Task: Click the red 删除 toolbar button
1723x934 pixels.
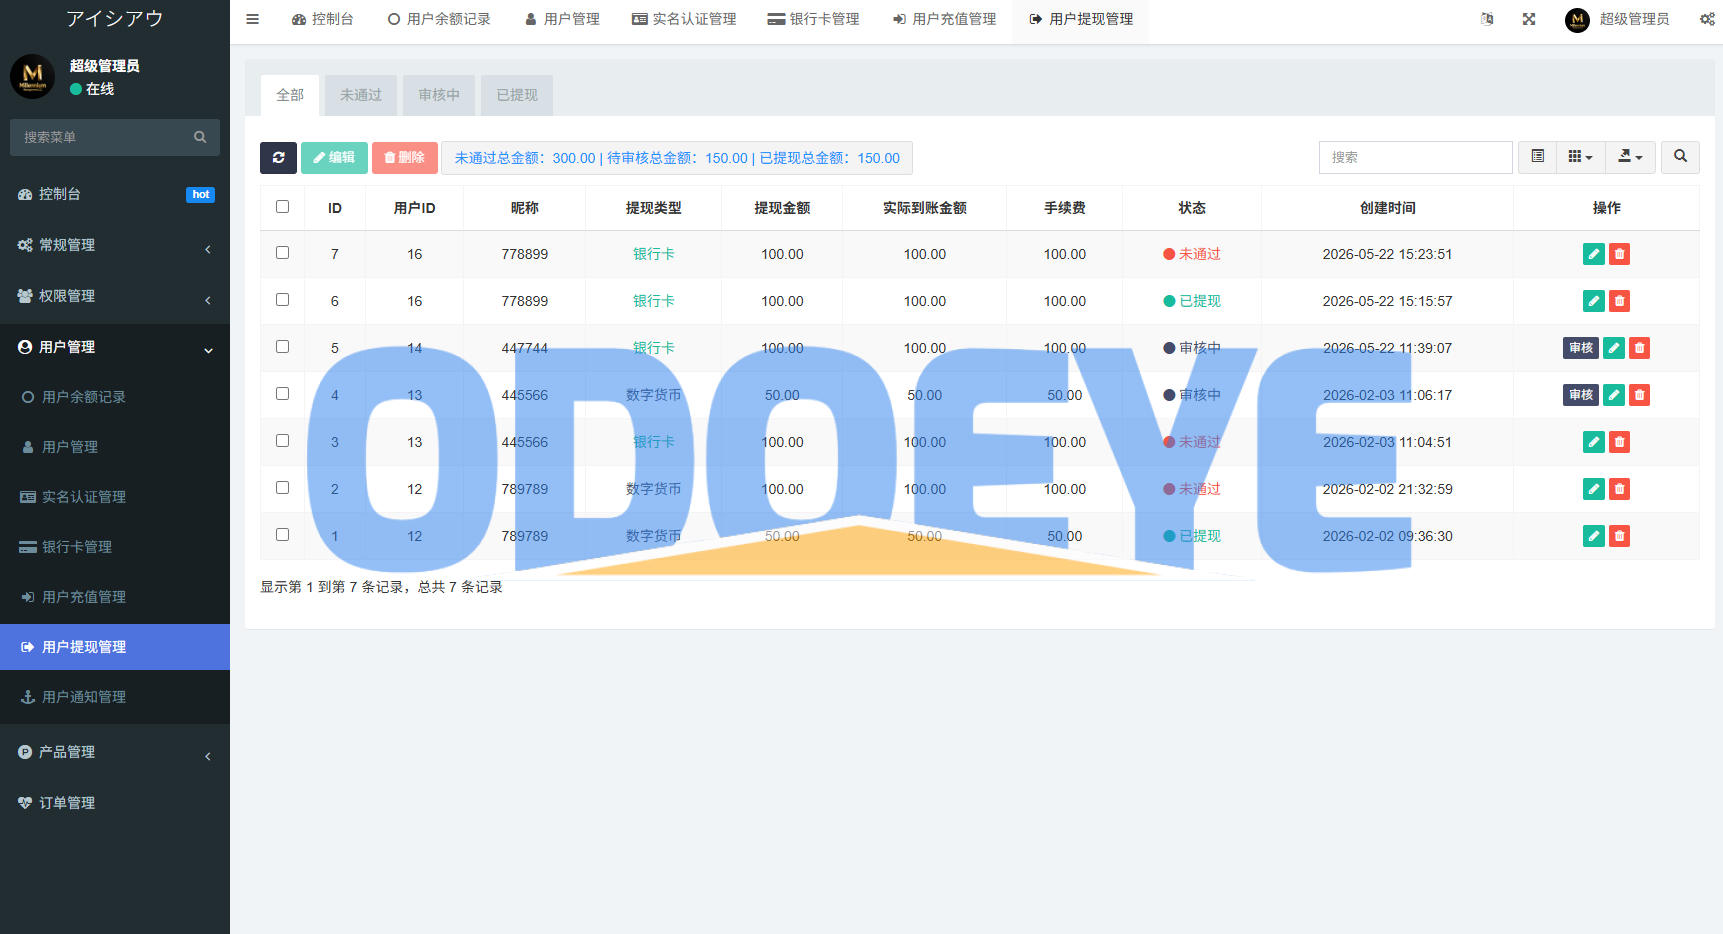Action: pos(405,157)
